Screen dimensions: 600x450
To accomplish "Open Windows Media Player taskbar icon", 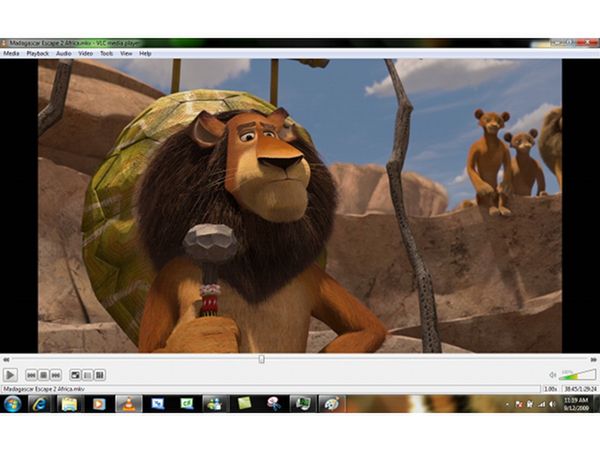I will [99, 404].
